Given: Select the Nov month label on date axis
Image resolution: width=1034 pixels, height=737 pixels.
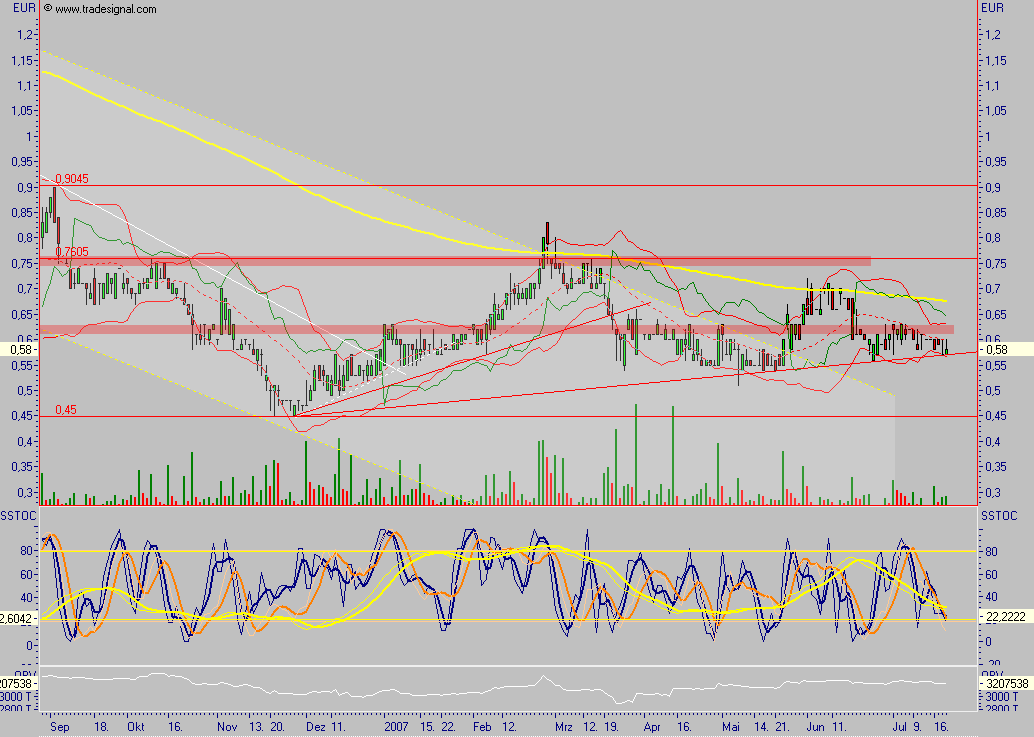Looking at the screenshot, I should point(227,726).
